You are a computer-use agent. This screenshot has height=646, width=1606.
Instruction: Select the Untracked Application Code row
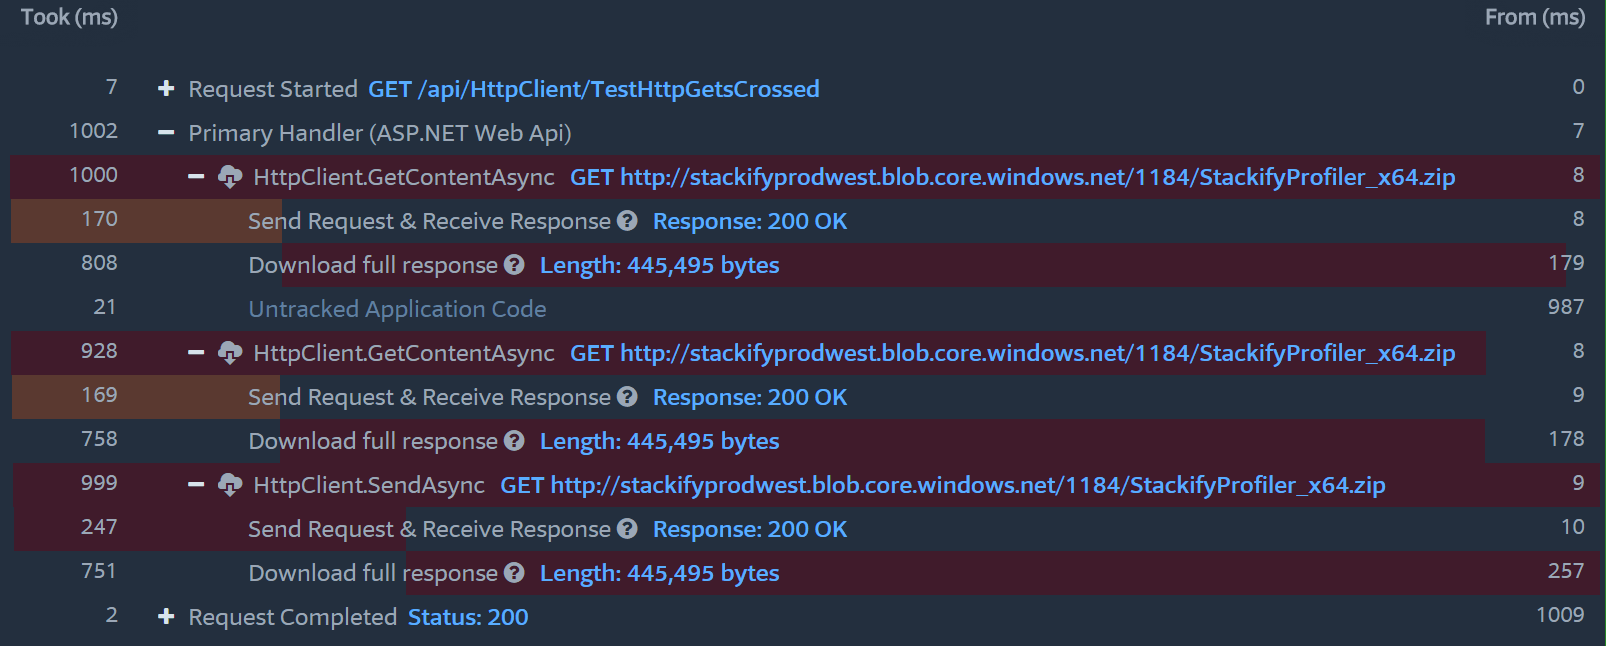pos(397,309)
